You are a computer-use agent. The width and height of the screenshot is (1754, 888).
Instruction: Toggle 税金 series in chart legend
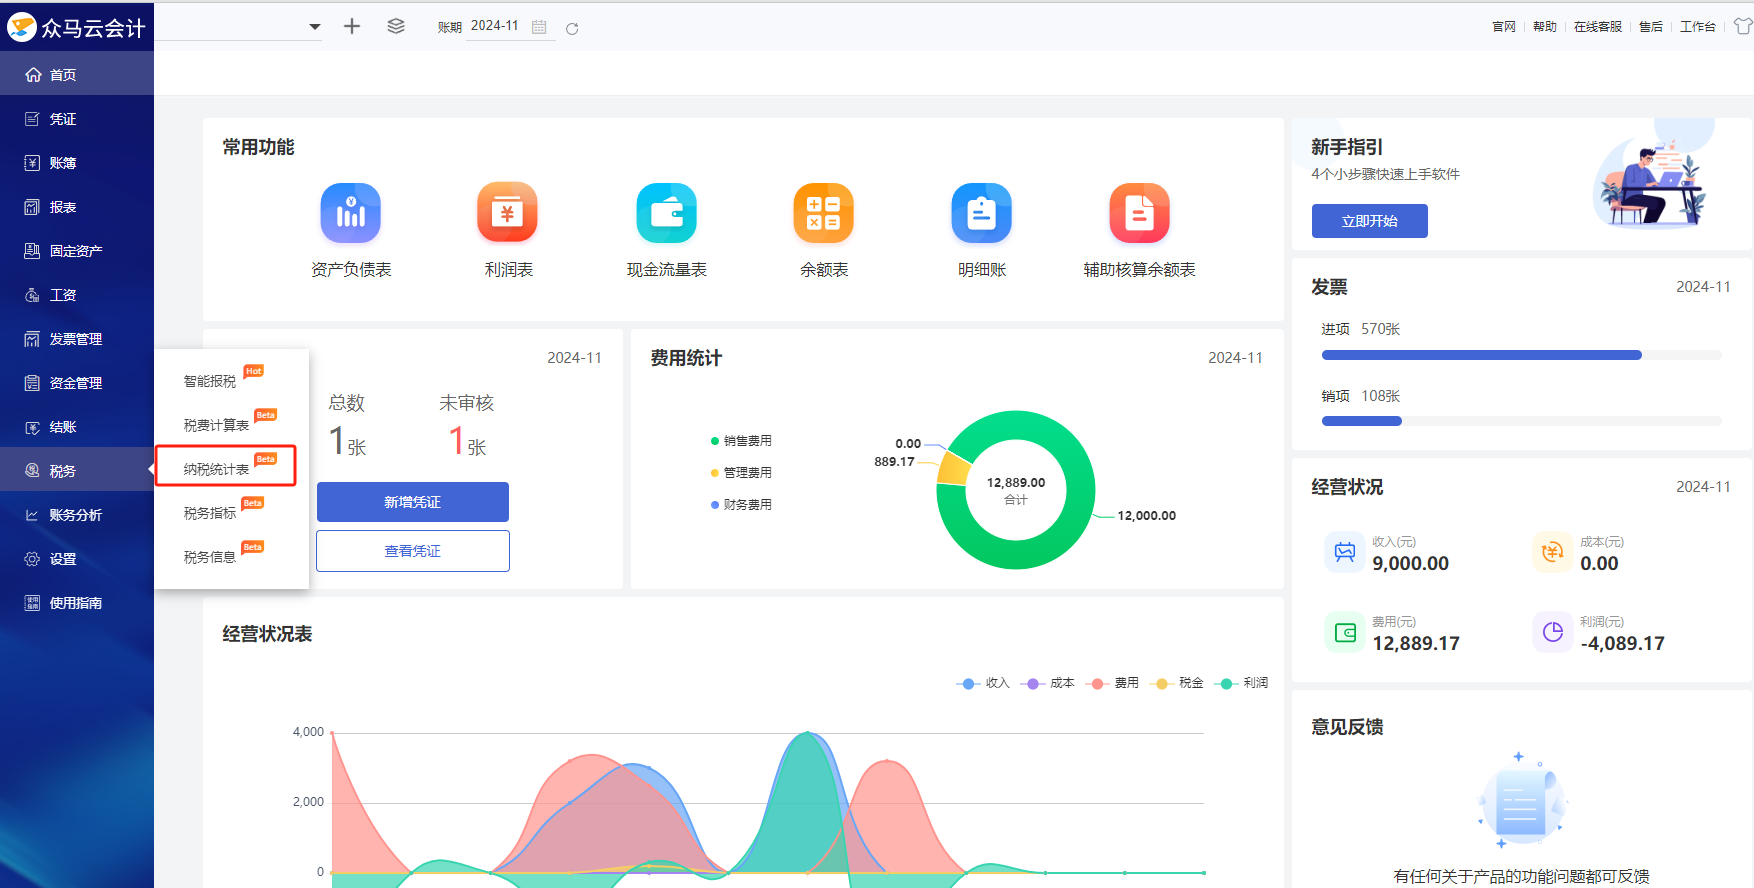(1177, 683)
